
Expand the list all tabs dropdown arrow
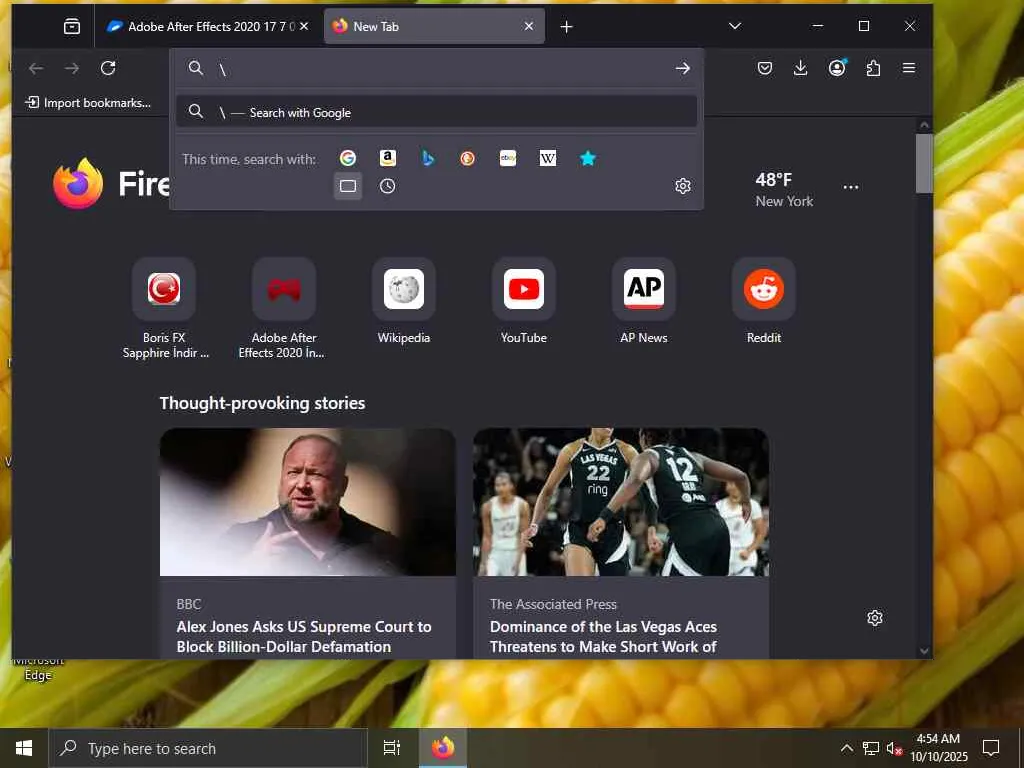tap(735, 26)
